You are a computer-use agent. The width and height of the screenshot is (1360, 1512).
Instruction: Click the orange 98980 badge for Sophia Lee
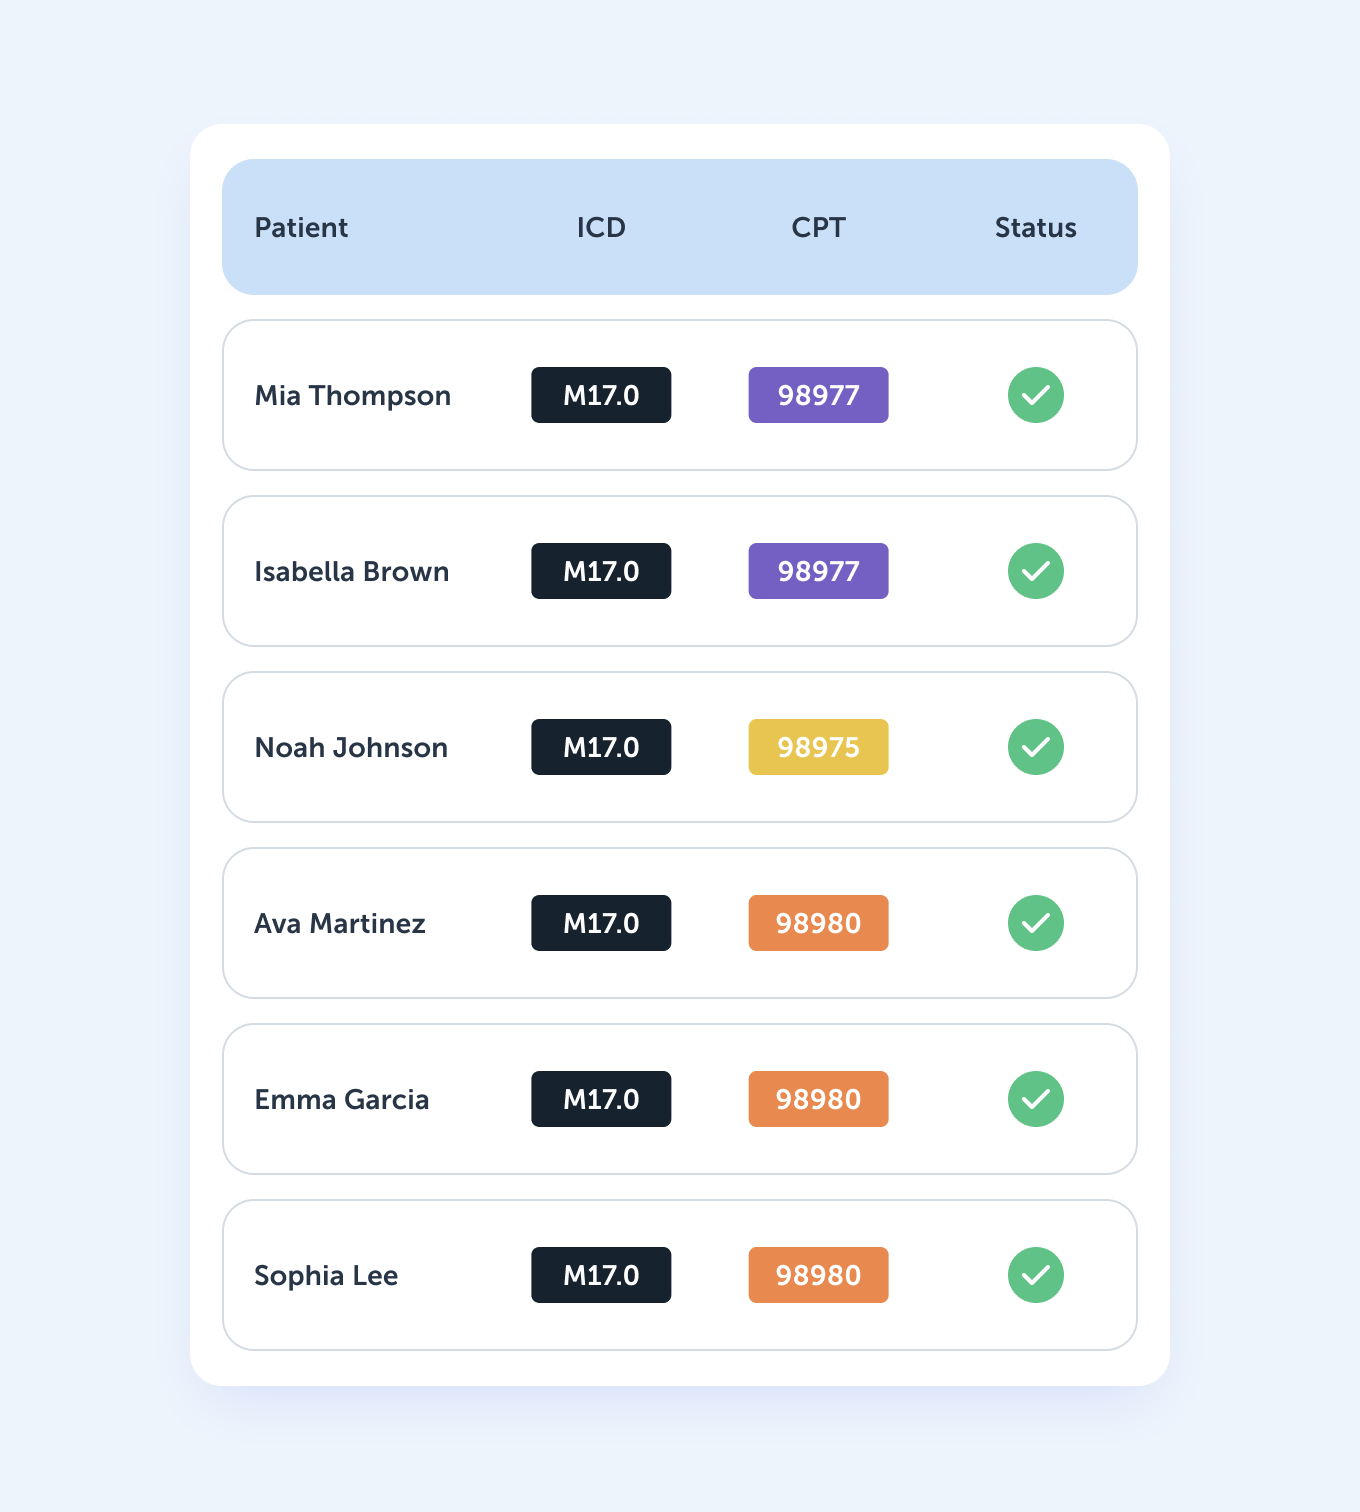[818, 1275]
